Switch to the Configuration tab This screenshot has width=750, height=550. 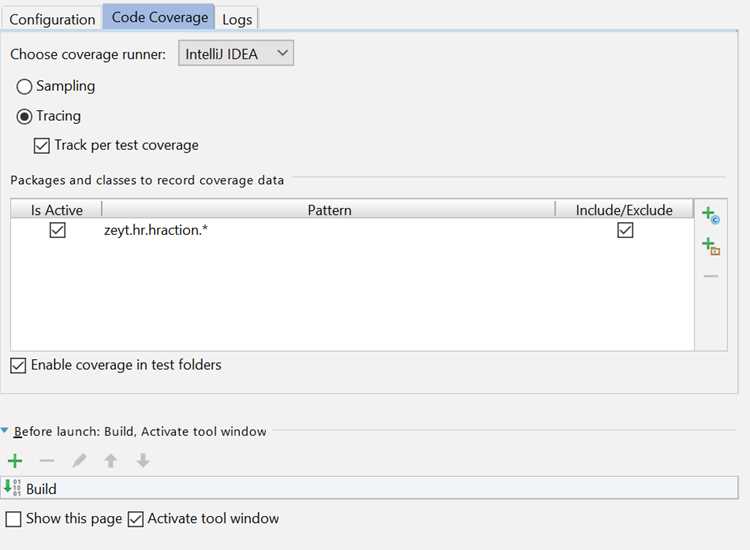click(x=52, y=20)
